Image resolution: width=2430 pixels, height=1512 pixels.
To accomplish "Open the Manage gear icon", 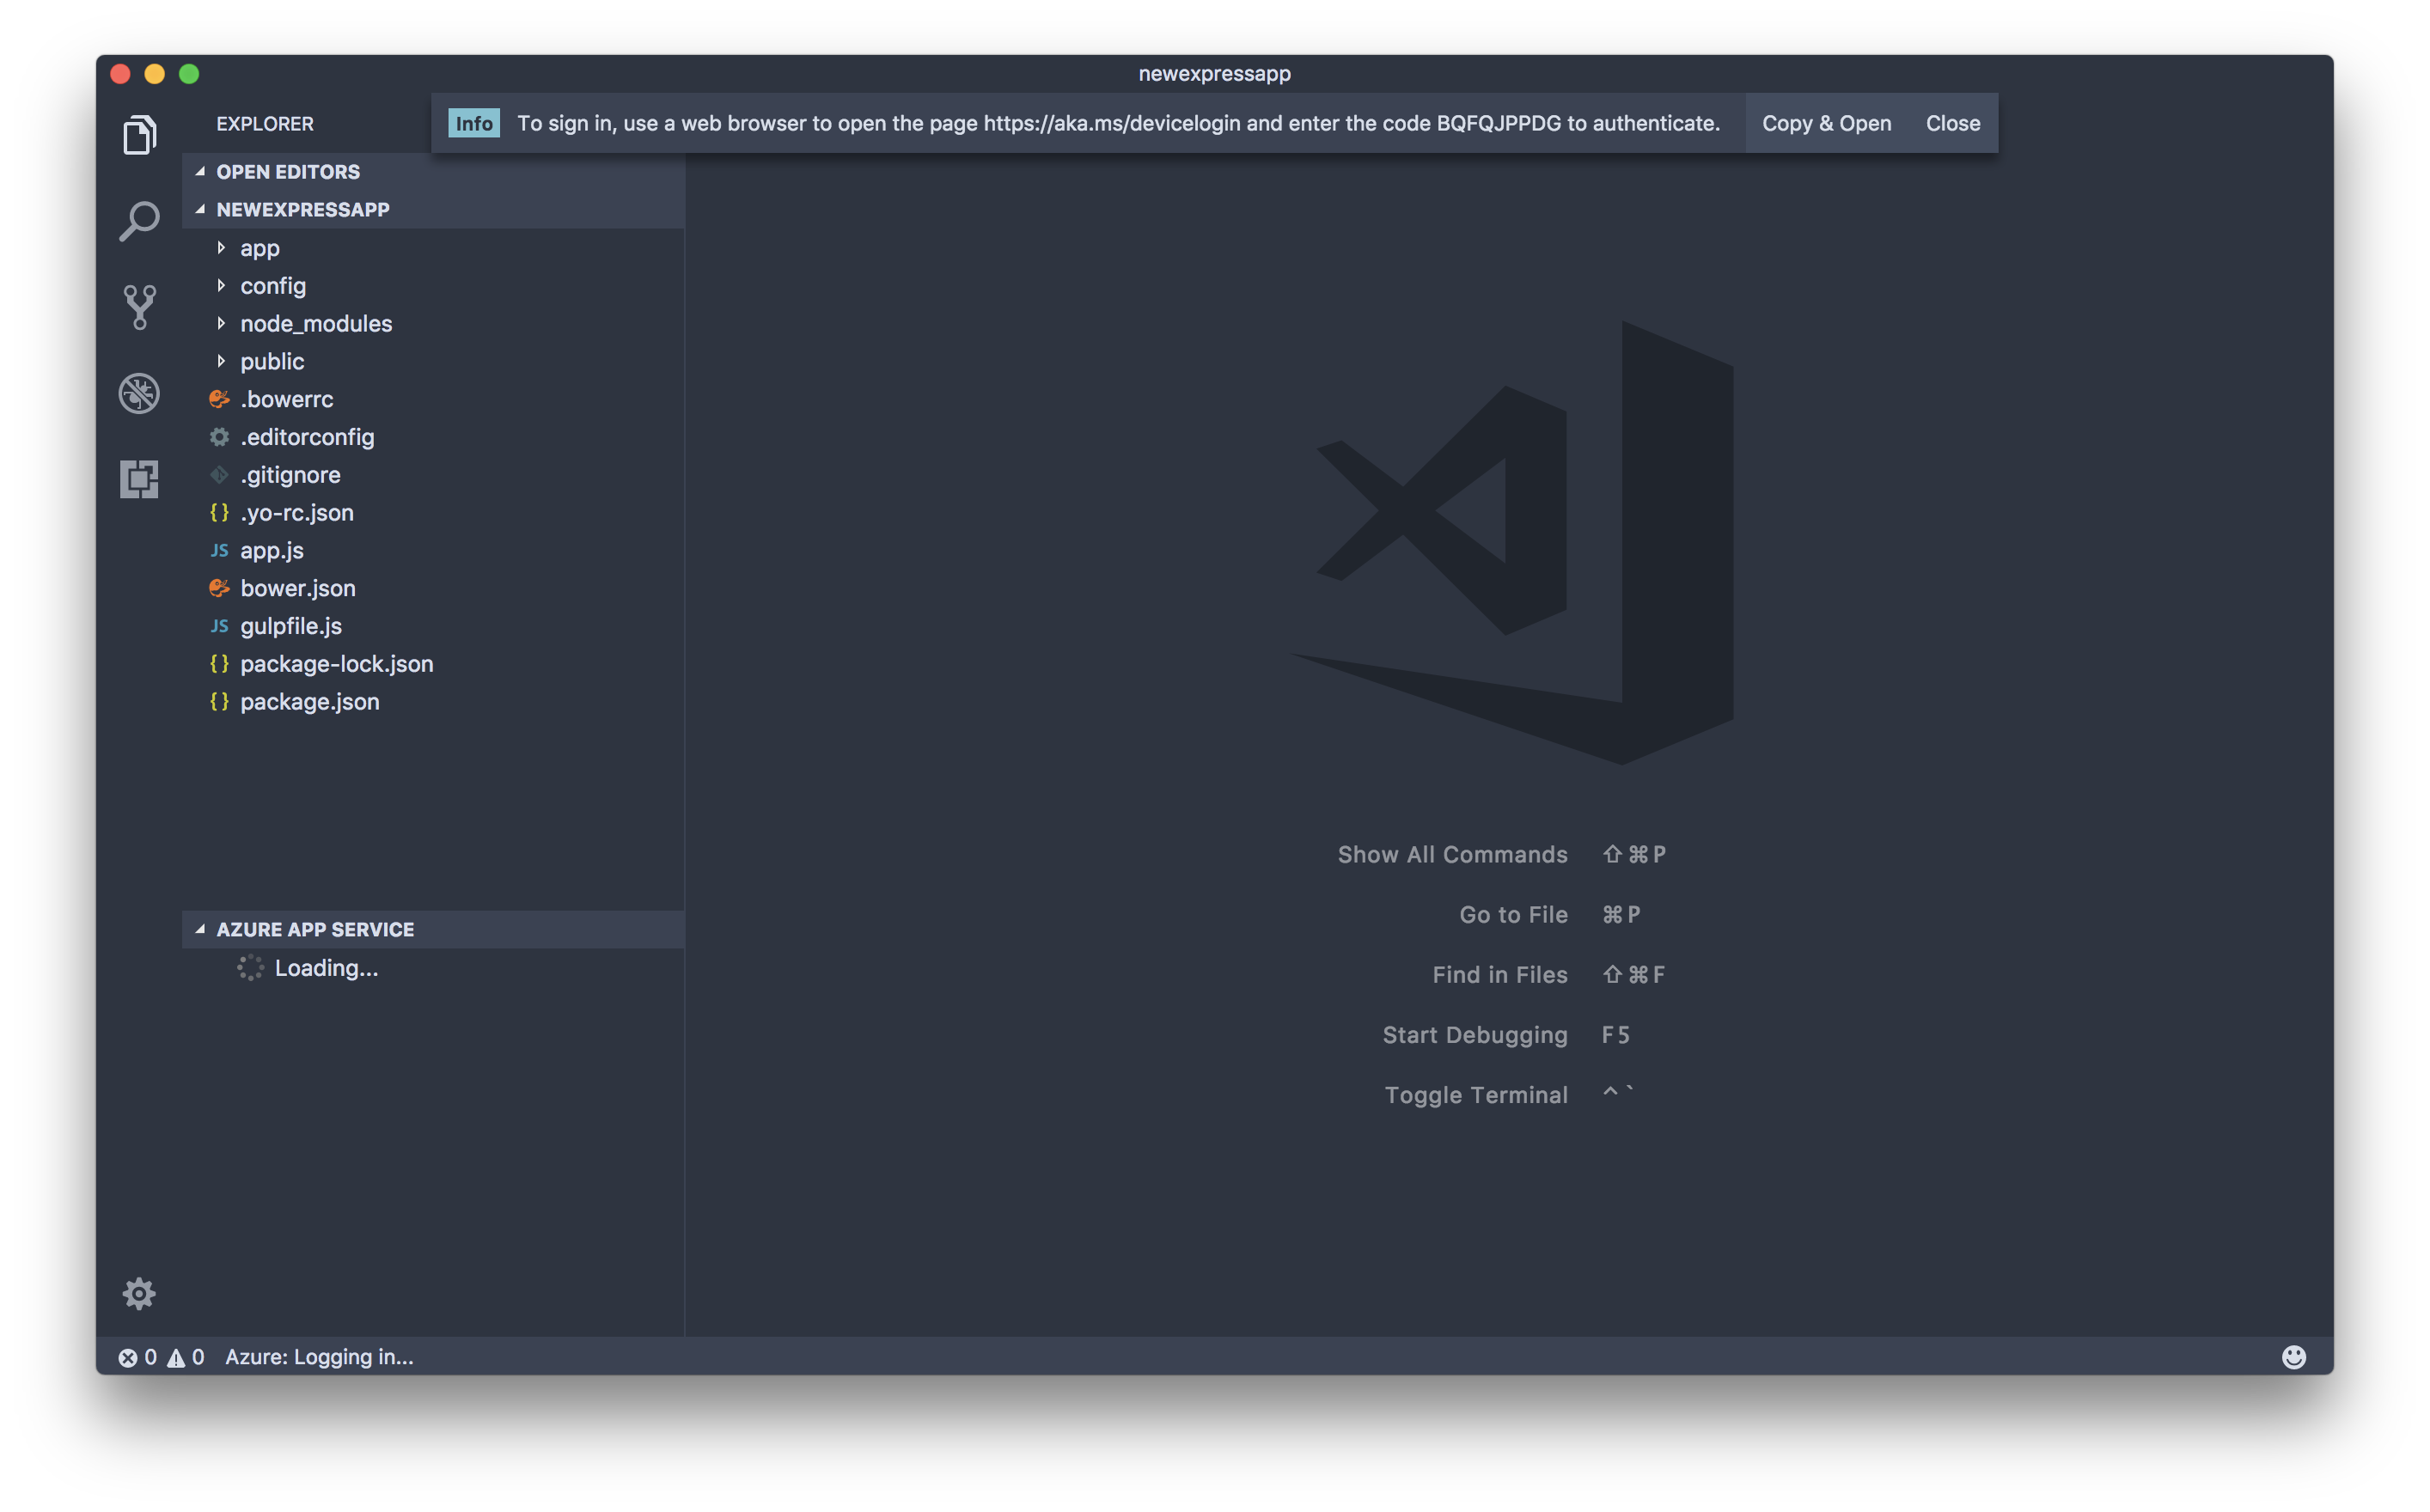I will coord(139,1294).
